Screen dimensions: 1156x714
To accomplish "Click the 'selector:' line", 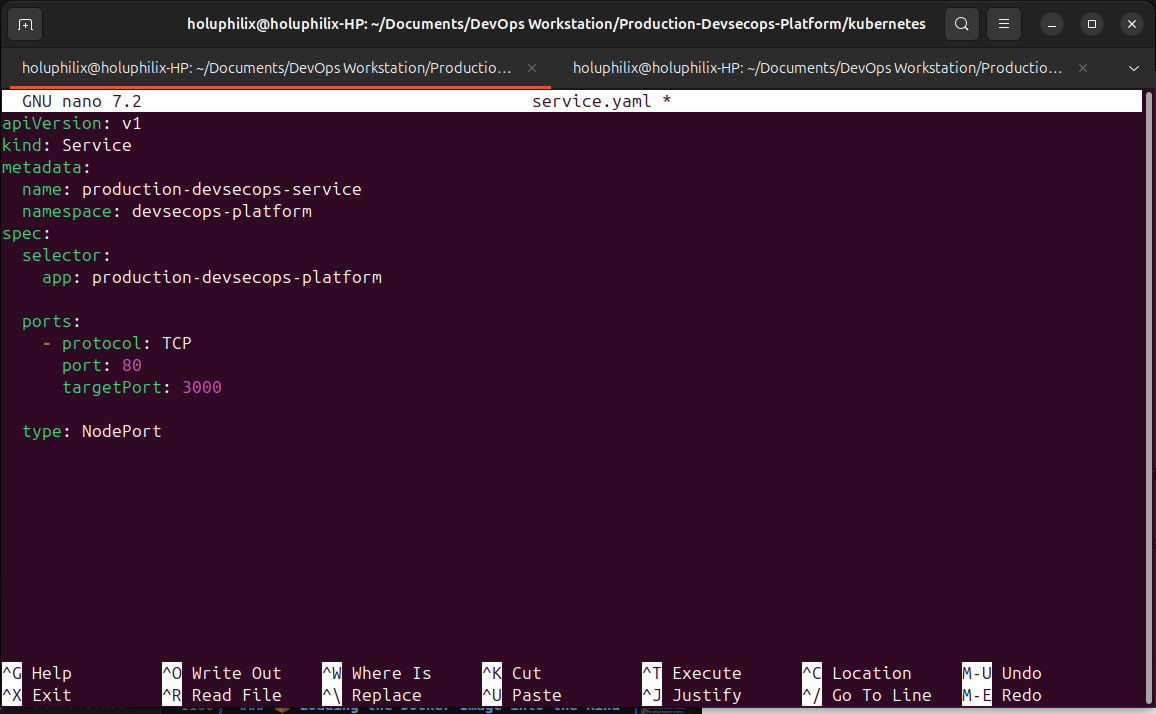I will coord(66,255).
